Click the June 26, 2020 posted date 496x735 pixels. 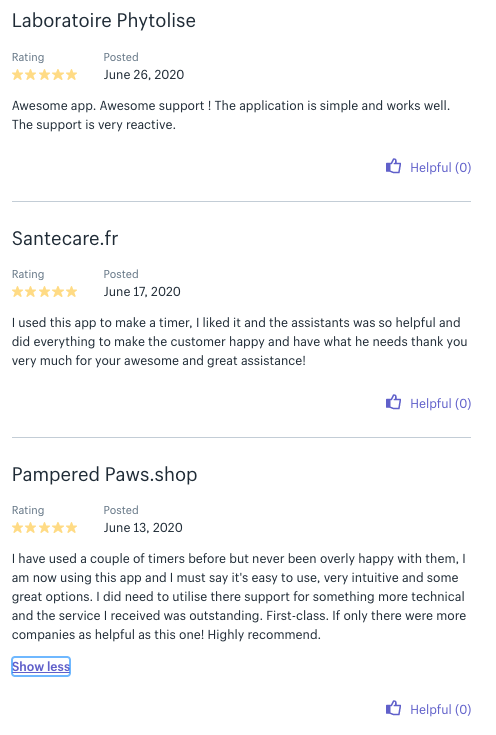(143, 75)
